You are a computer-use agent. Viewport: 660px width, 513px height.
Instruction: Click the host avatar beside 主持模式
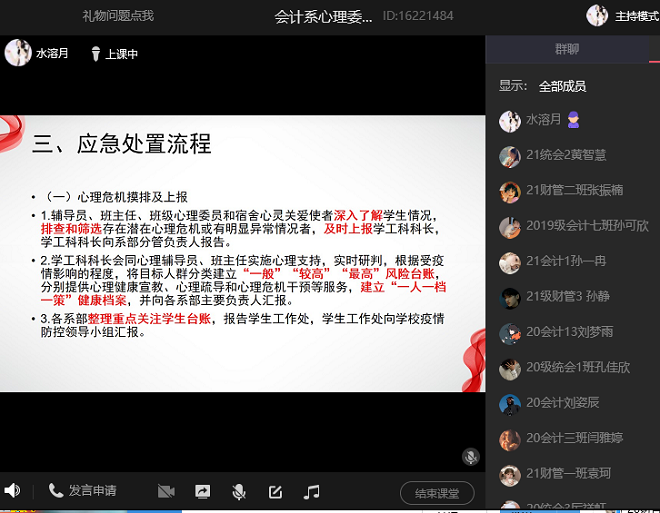597,16
